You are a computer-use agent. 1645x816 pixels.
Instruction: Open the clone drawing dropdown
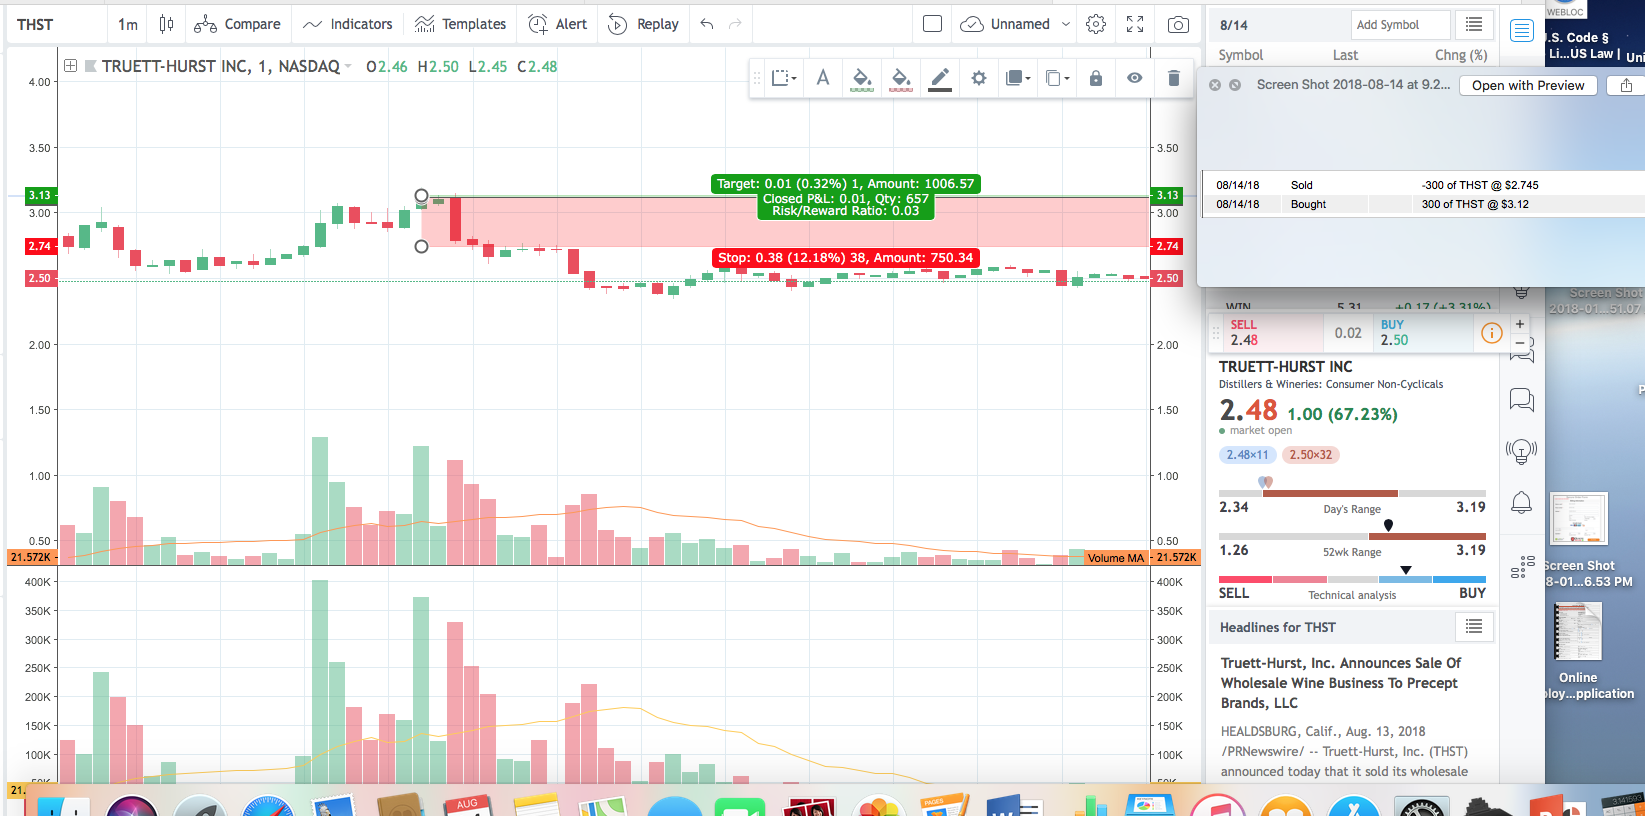coord(1057,78)
